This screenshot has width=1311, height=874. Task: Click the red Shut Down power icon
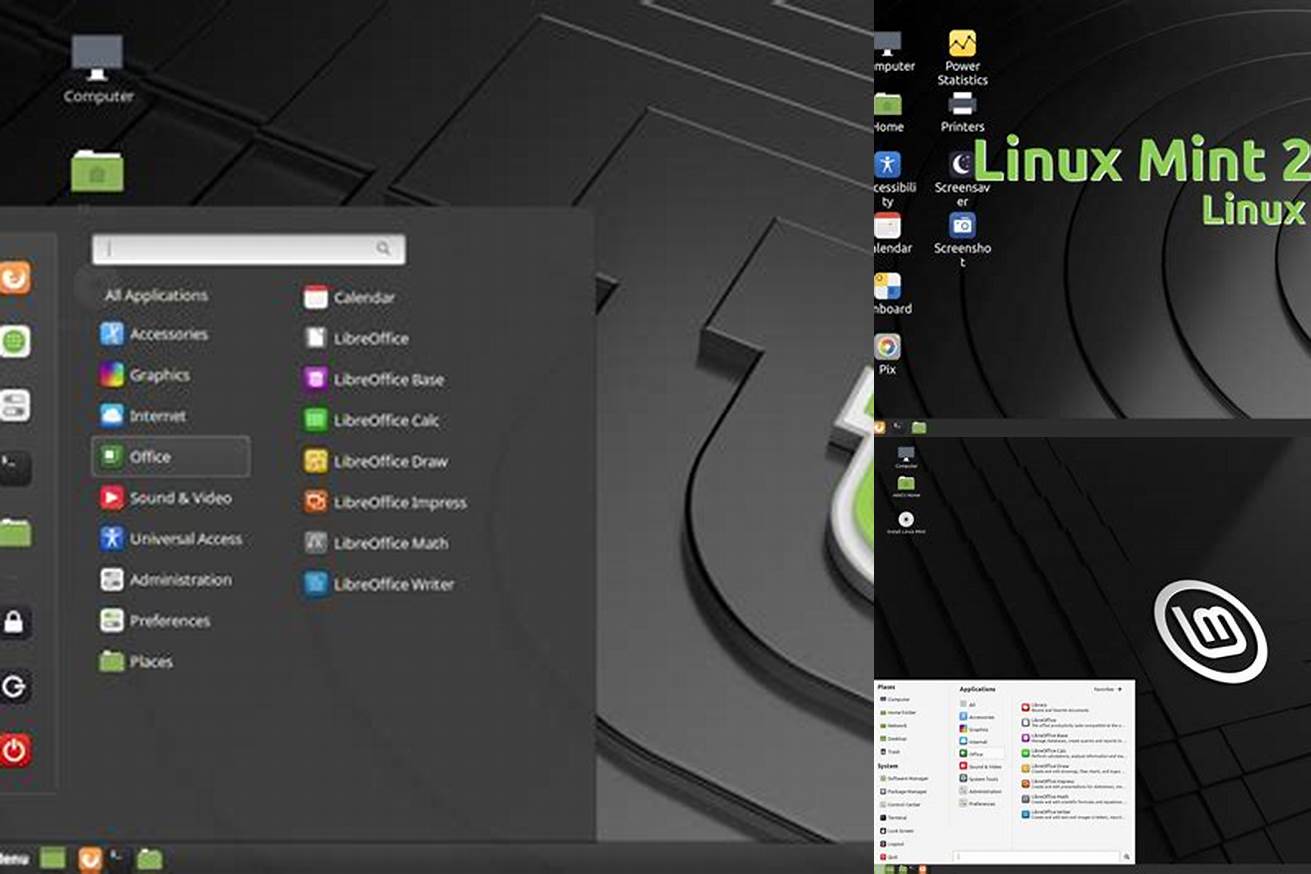(x=14, y=750)
